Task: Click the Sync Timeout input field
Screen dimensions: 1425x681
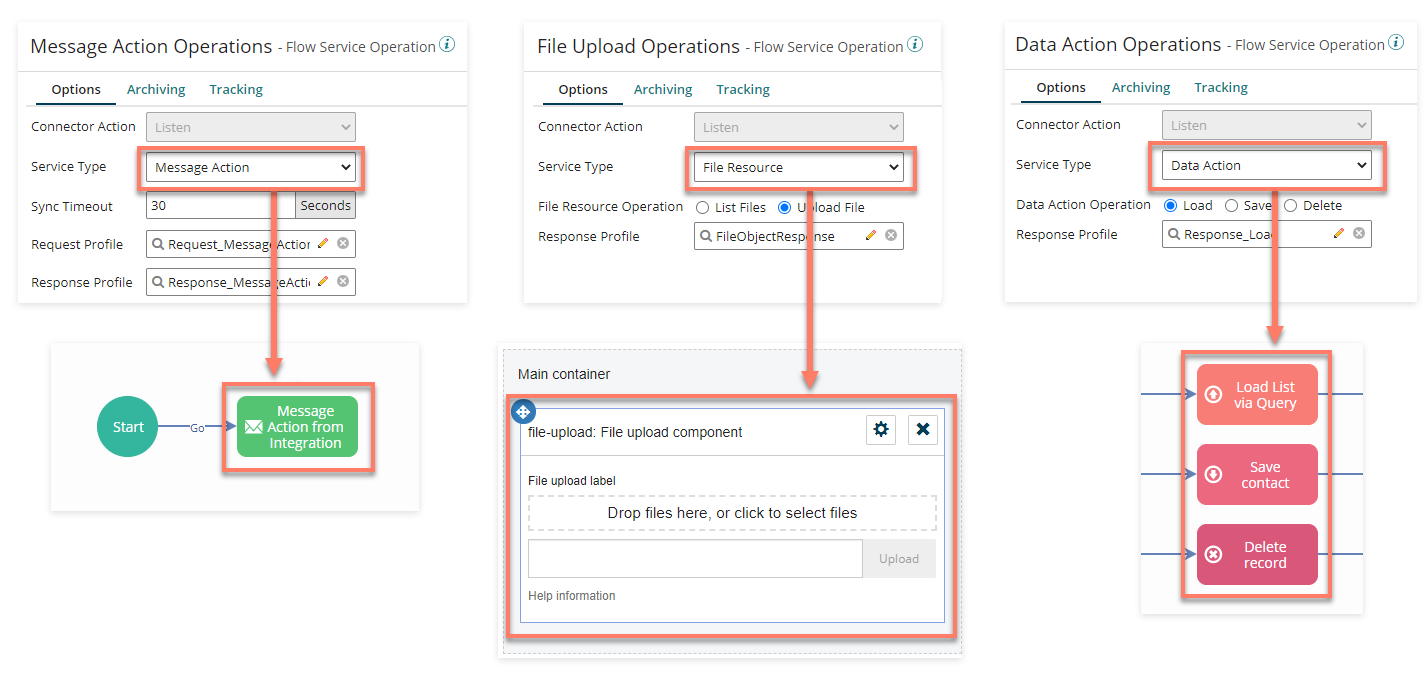Action: pyautogui.click(x=221, y=206)
